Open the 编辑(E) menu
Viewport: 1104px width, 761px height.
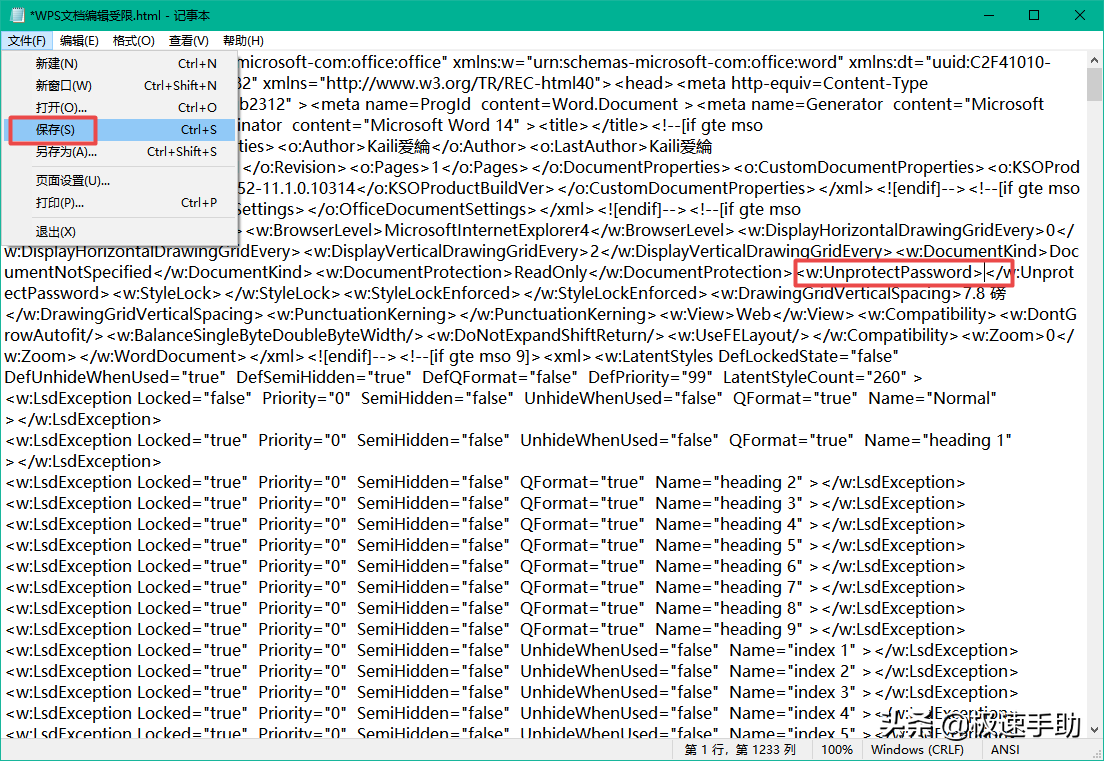(x=79, y=41)
